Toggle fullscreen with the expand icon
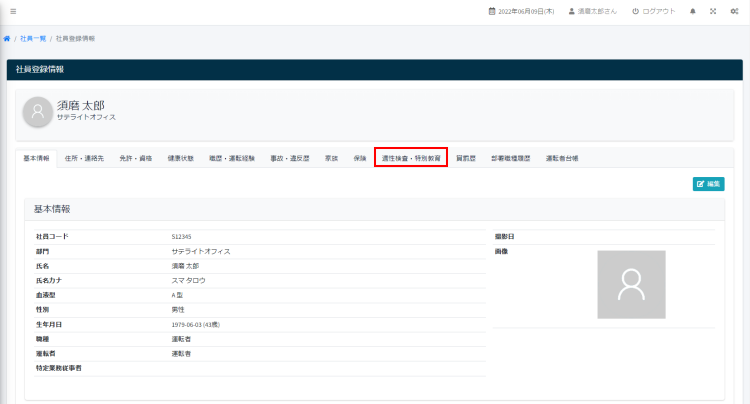Image resolution: width=750 pixels, height=404 pixels. [713, 11]
